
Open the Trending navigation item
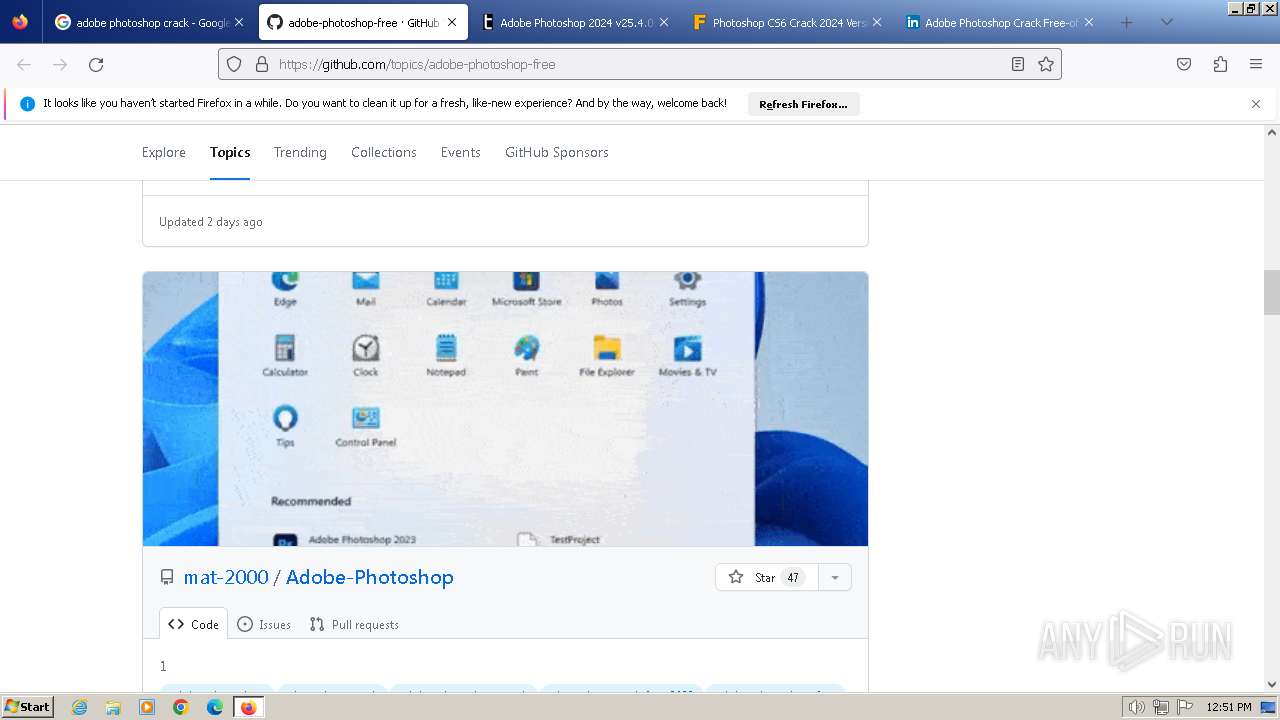tap(300, 152)
